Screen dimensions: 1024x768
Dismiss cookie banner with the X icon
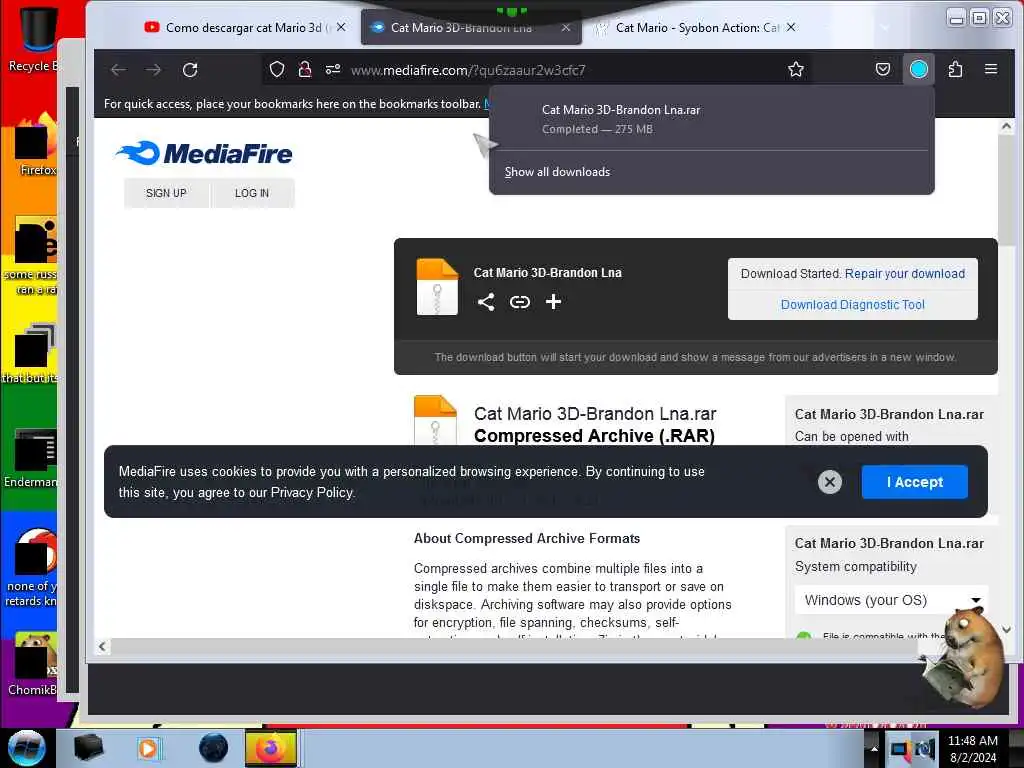click(x=830, y=482)
